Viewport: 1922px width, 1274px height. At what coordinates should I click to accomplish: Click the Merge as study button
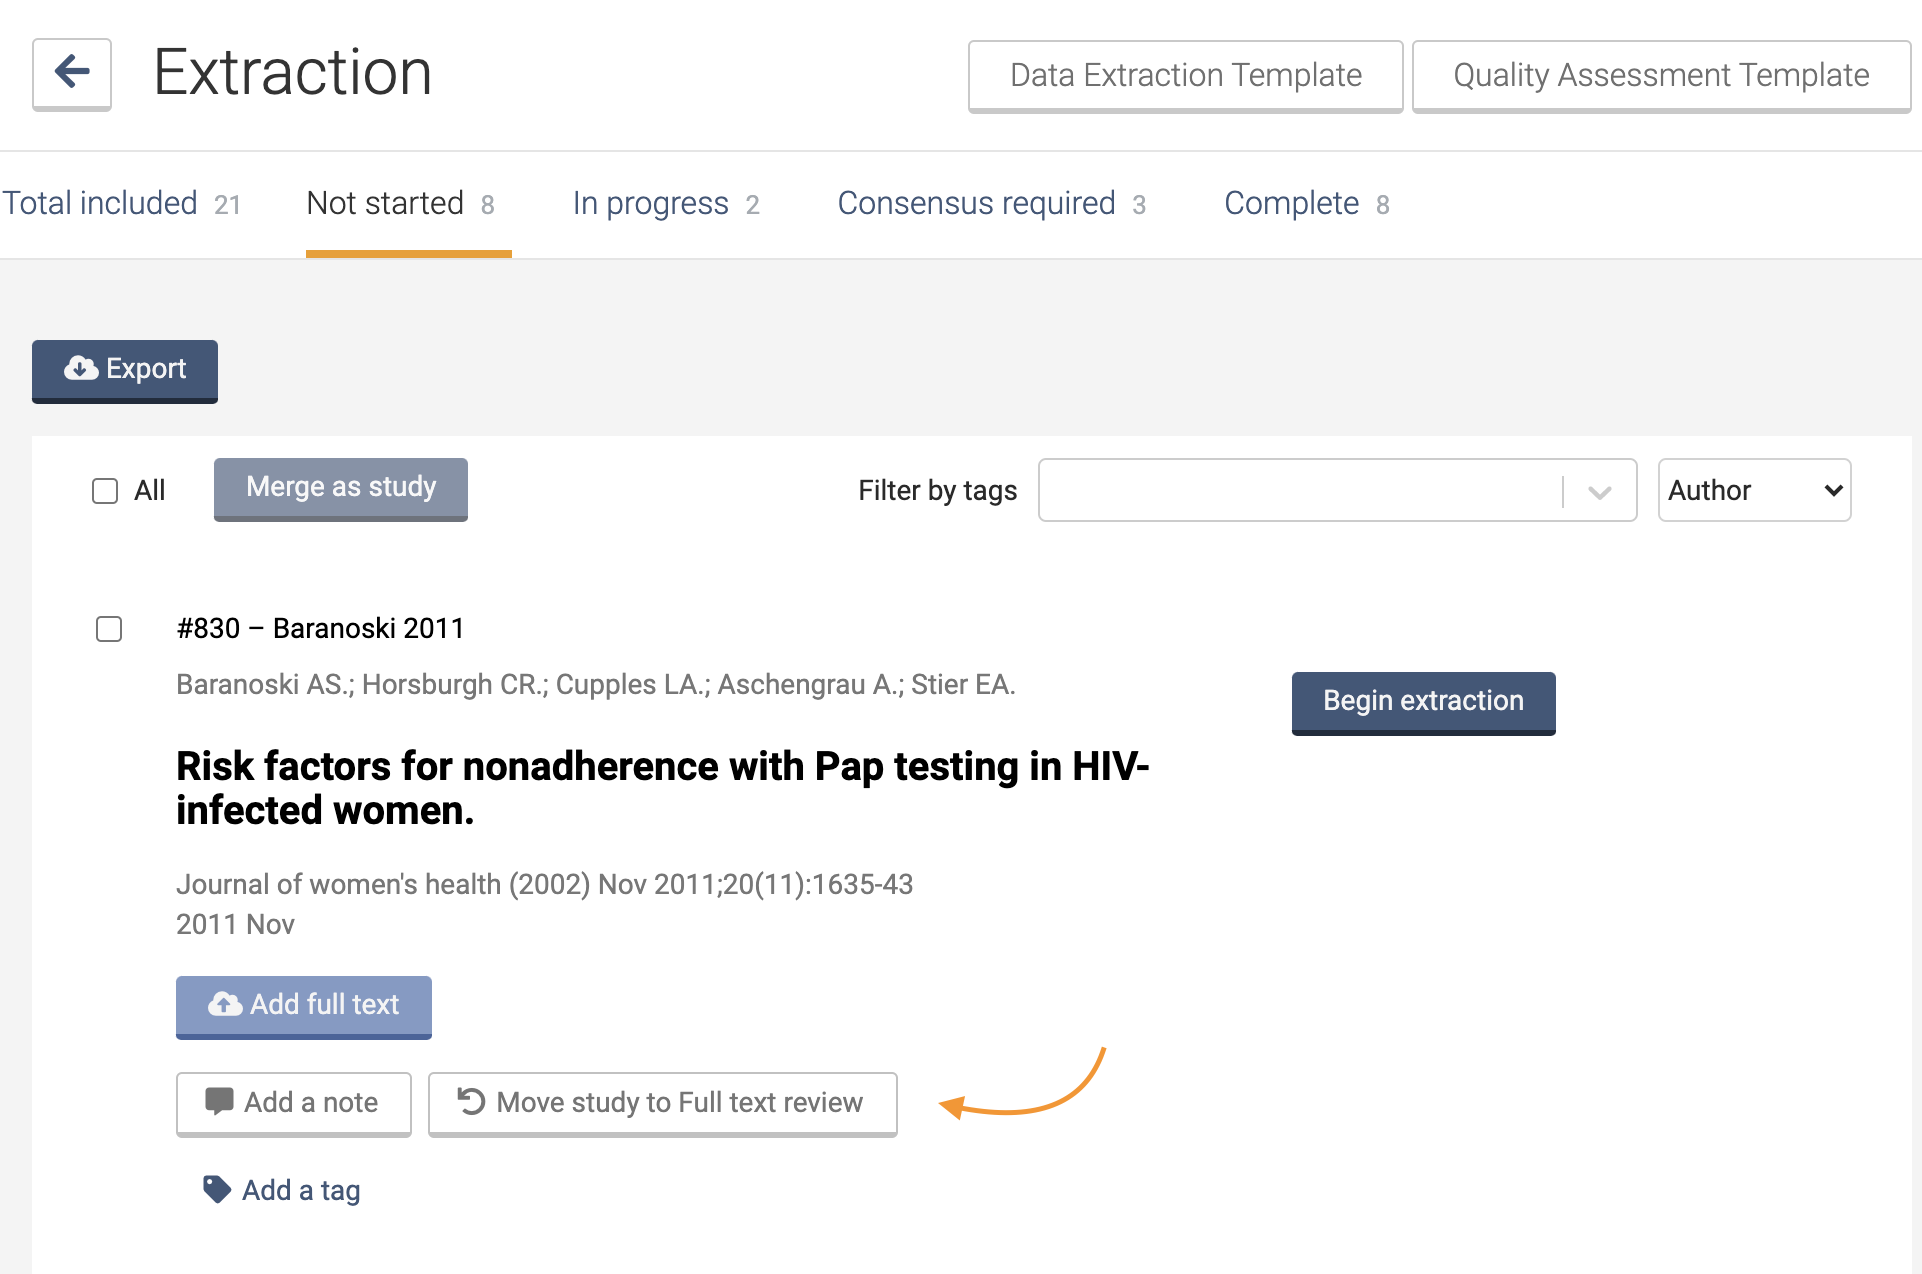[341, 488]
